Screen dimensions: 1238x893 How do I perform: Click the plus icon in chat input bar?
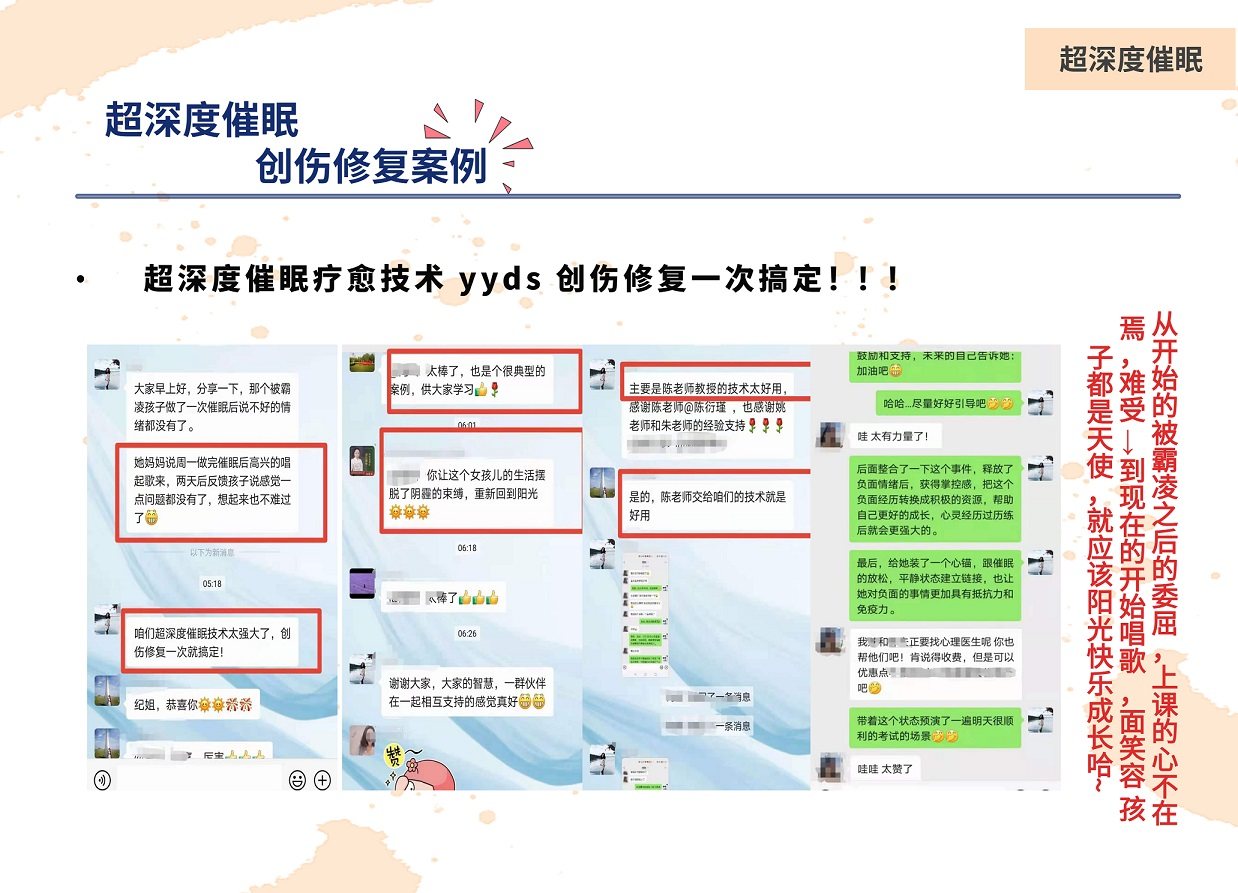322,779
